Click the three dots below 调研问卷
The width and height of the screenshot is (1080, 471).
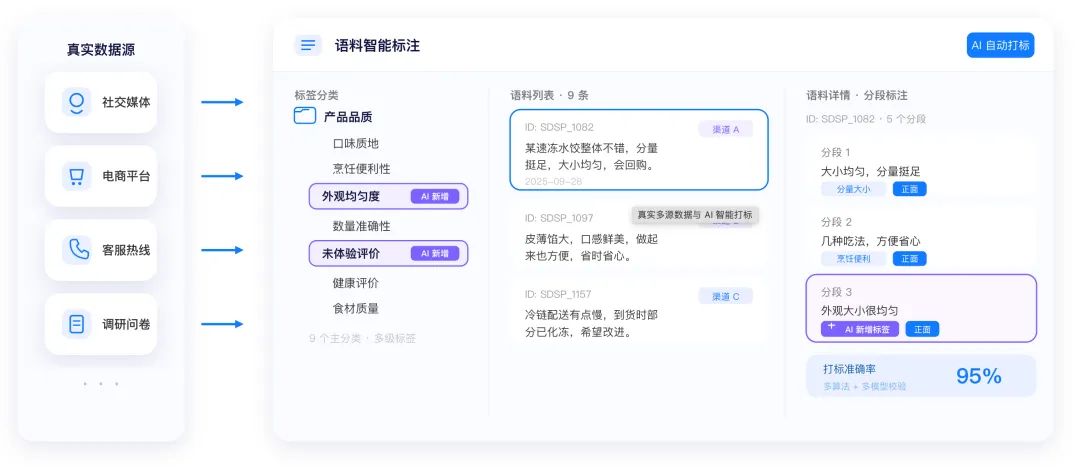point(101,384)
